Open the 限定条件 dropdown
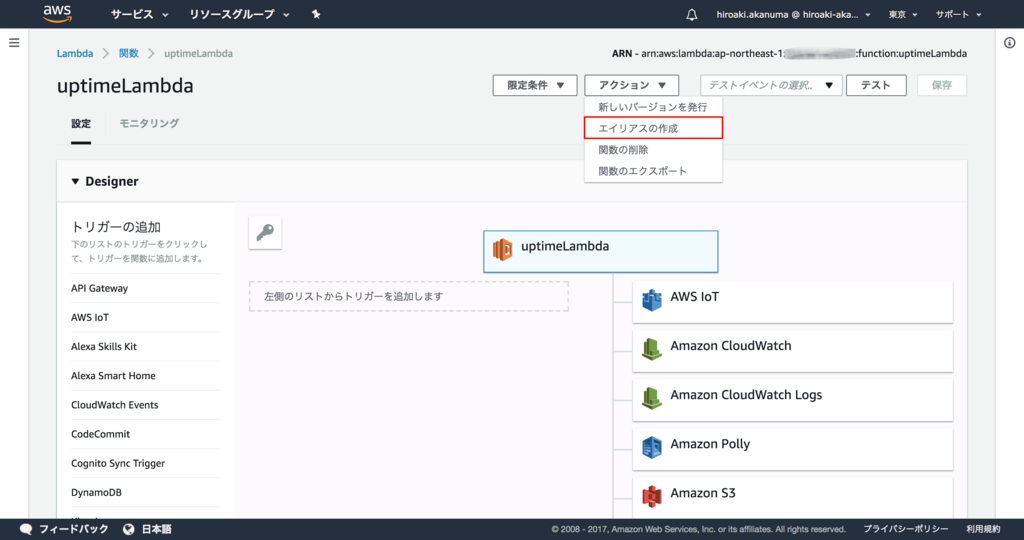 click(x=535, y=86)
